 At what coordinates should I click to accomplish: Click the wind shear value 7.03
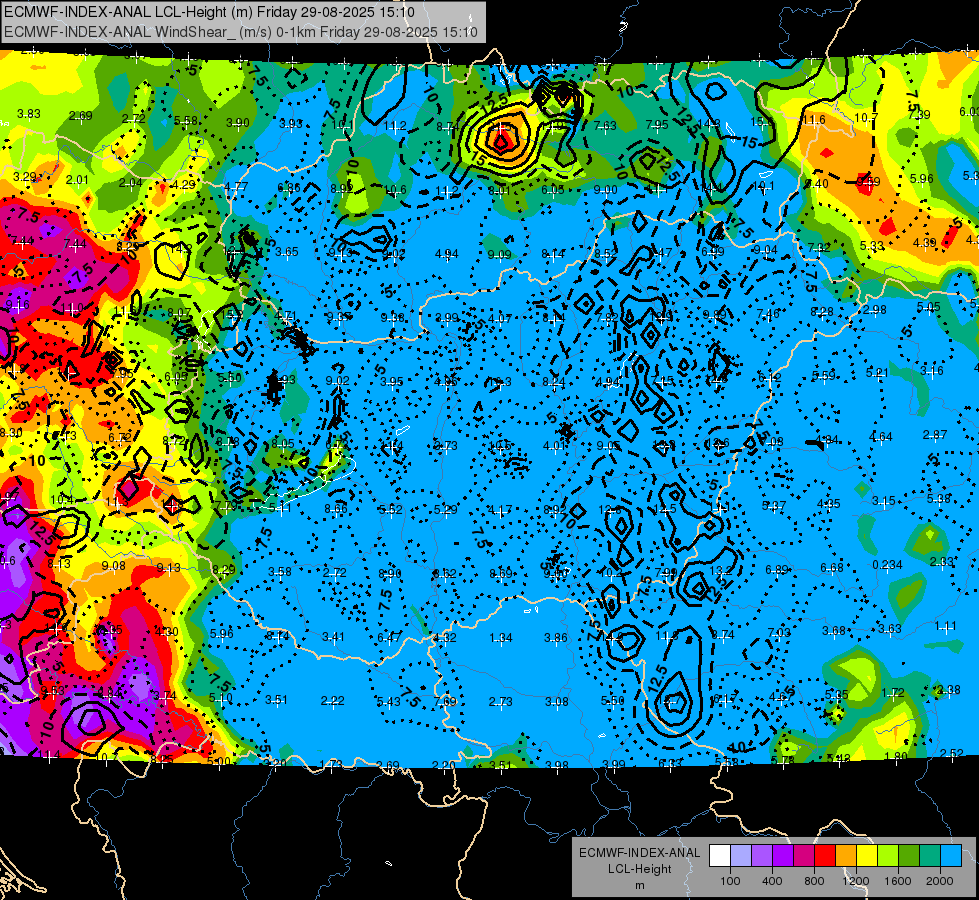779,633
